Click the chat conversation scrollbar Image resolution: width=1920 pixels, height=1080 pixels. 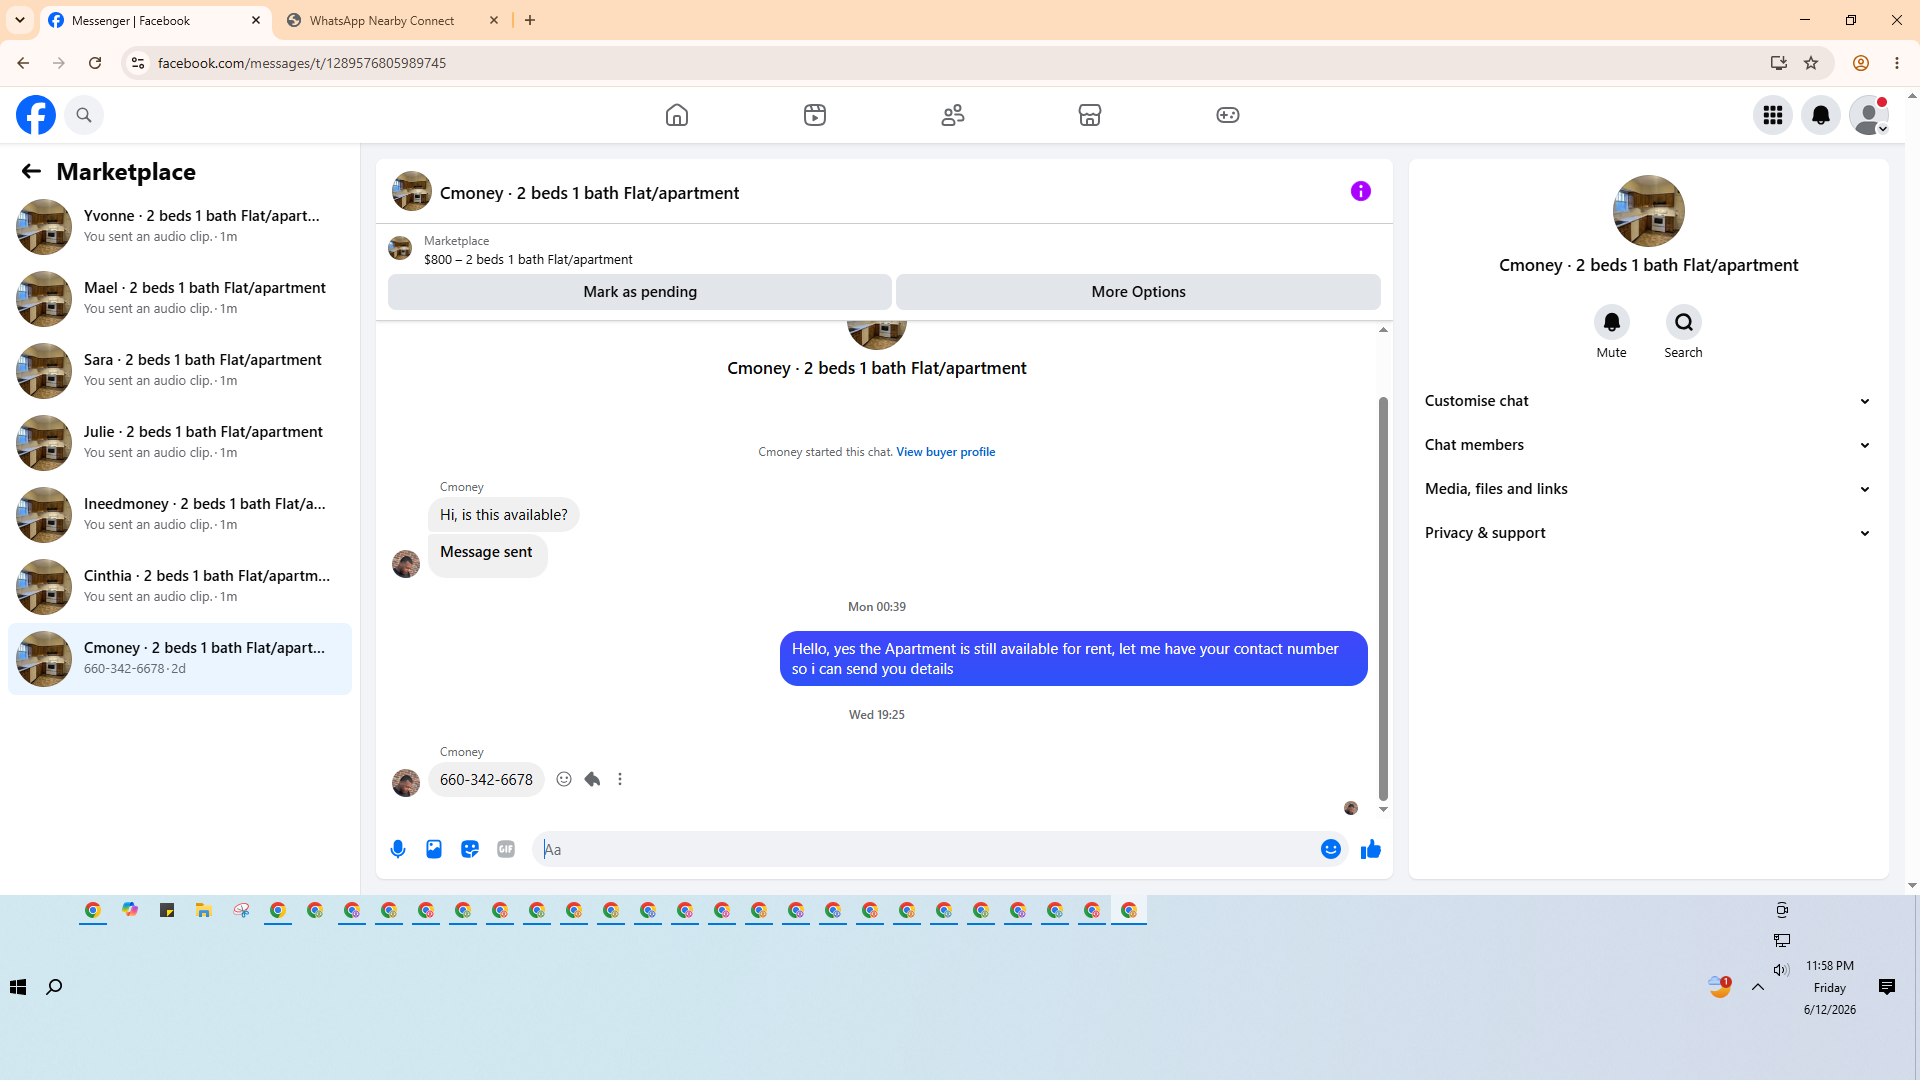[1383, 600]
